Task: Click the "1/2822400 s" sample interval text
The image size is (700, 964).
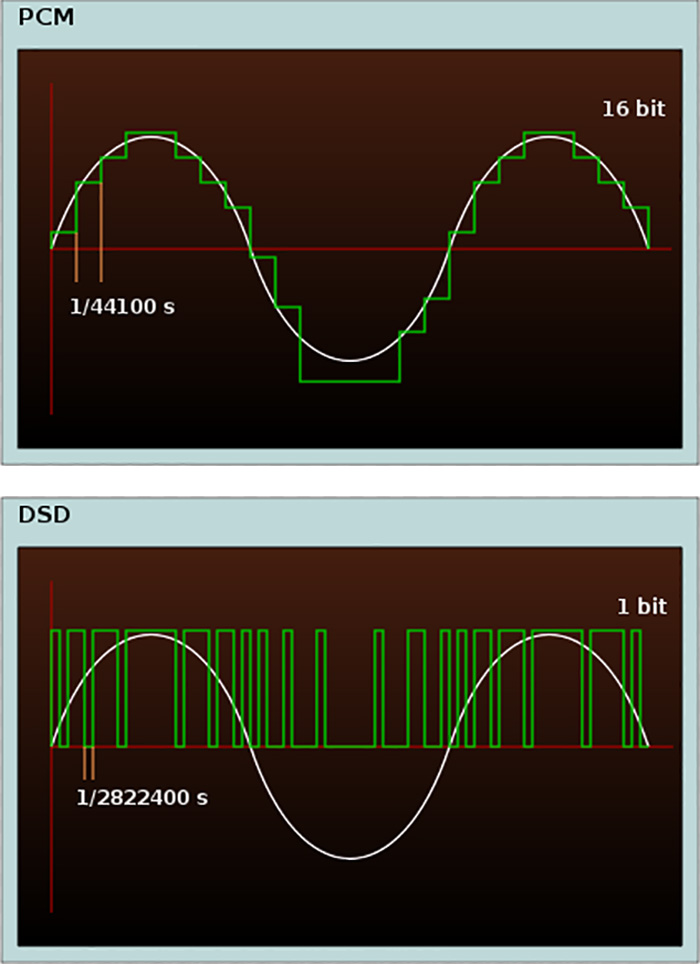Action: [143, 797]
